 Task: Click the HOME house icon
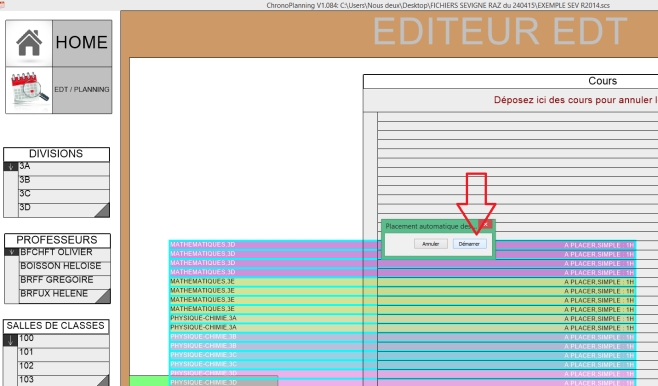click(29, 43)
